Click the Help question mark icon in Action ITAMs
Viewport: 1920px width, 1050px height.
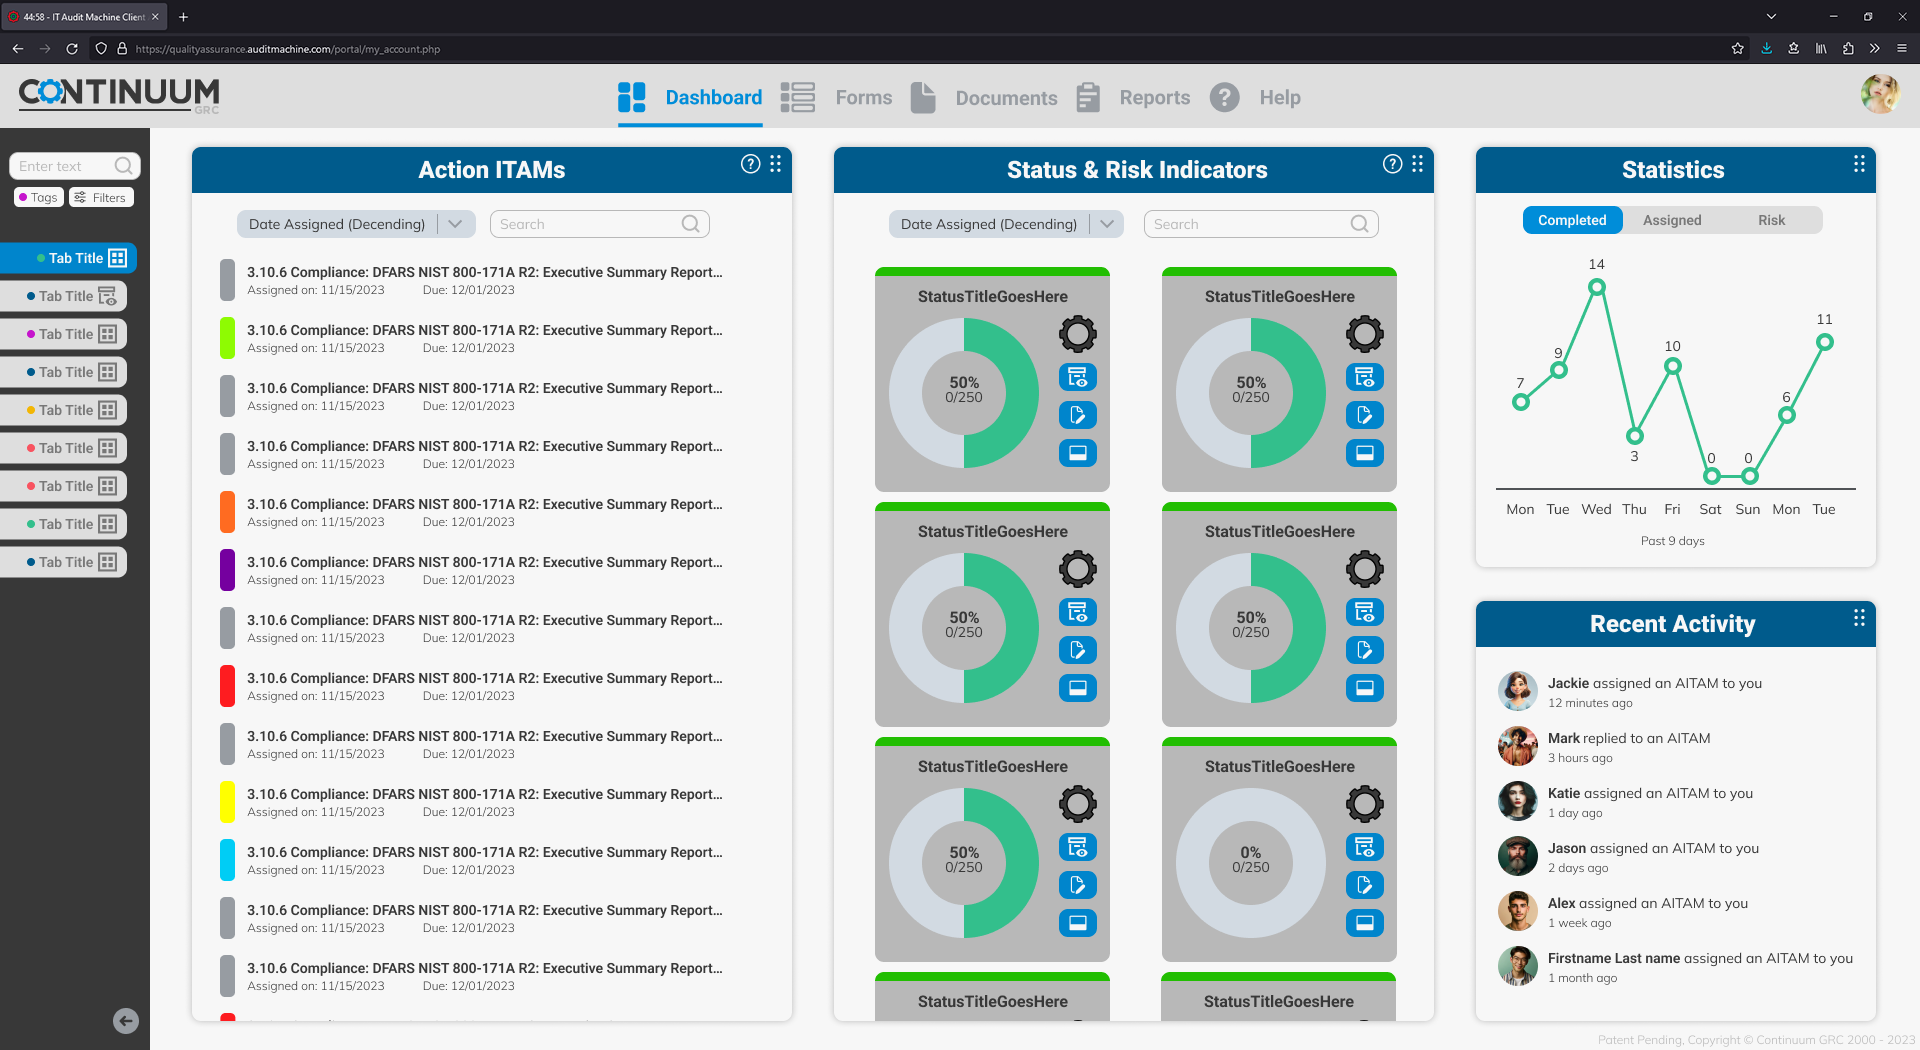click(x=750, y=165)
